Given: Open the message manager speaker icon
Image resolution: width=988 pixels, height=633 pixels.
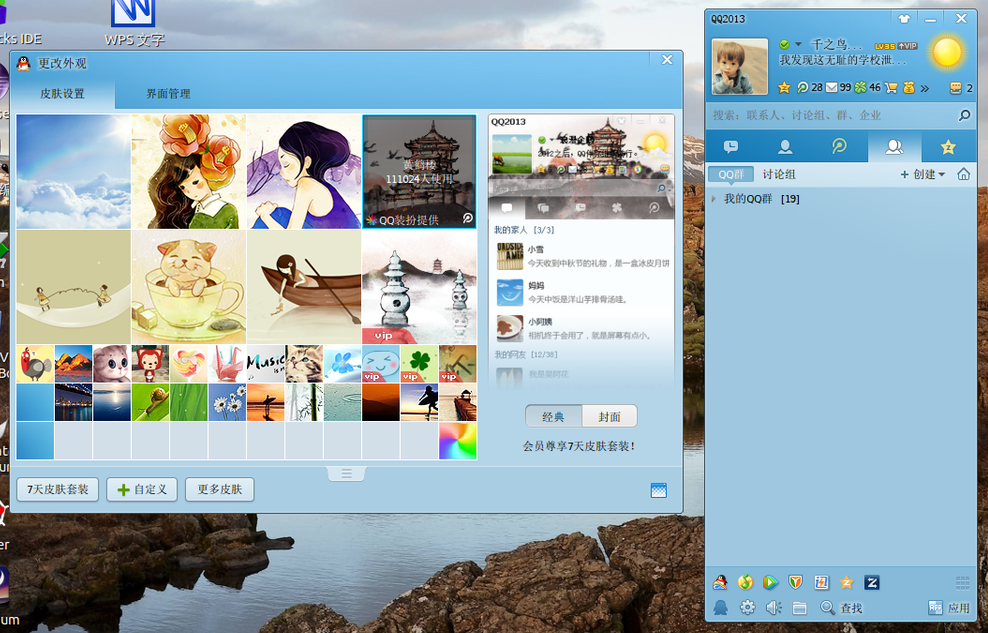Looking at the screenshot, I should point(773,607).
